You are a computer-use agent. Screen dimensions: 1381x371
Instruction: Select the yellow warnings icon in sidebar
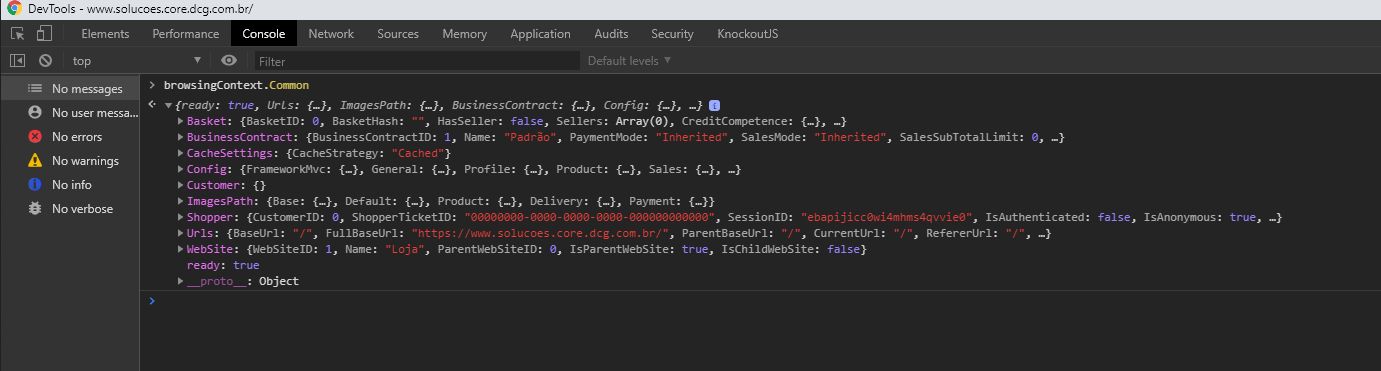click(35, 161)
